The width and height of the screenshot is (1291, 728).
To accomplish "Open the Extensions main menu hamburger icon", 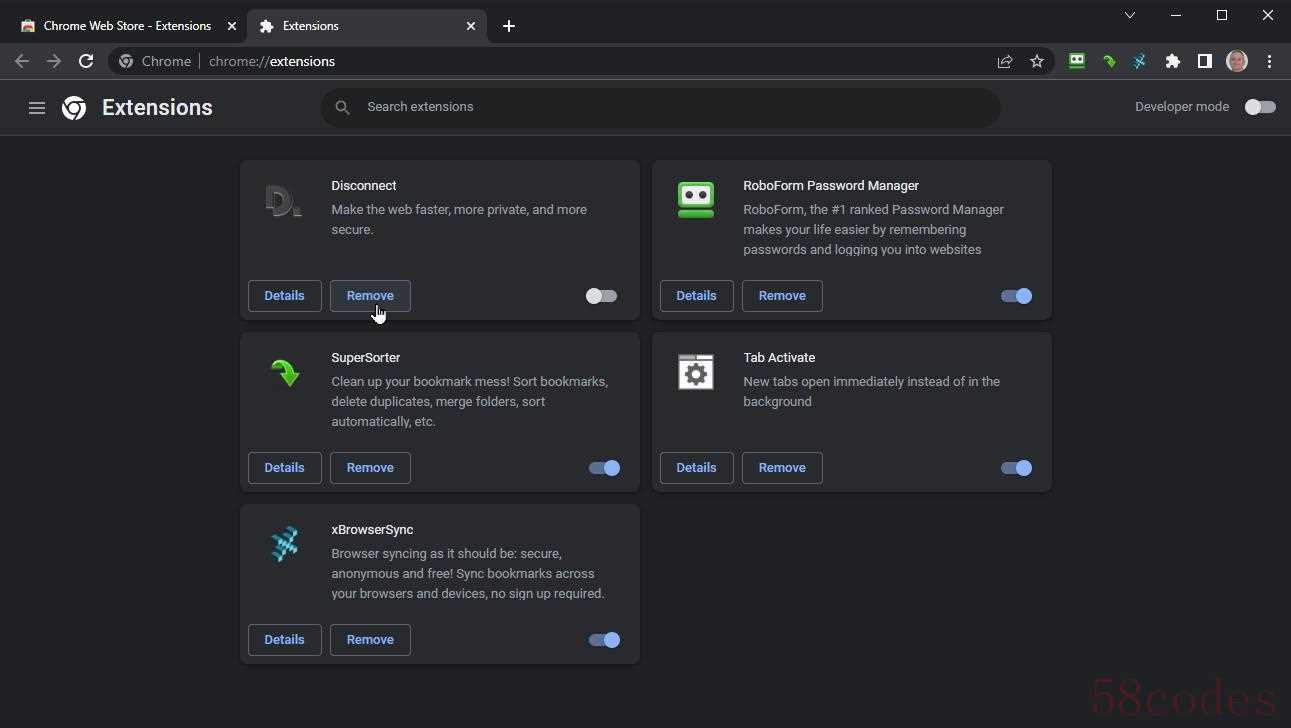I will coord(37,108).
